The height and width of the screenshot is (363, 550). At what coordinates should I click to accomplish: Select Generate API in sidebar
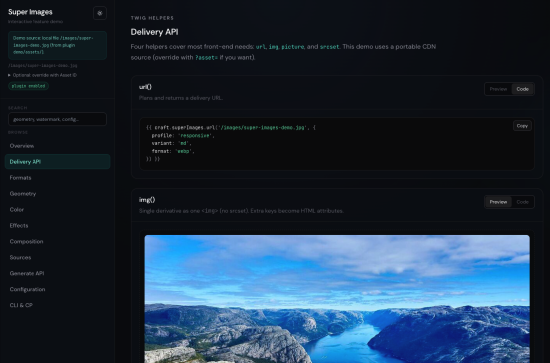58,274
